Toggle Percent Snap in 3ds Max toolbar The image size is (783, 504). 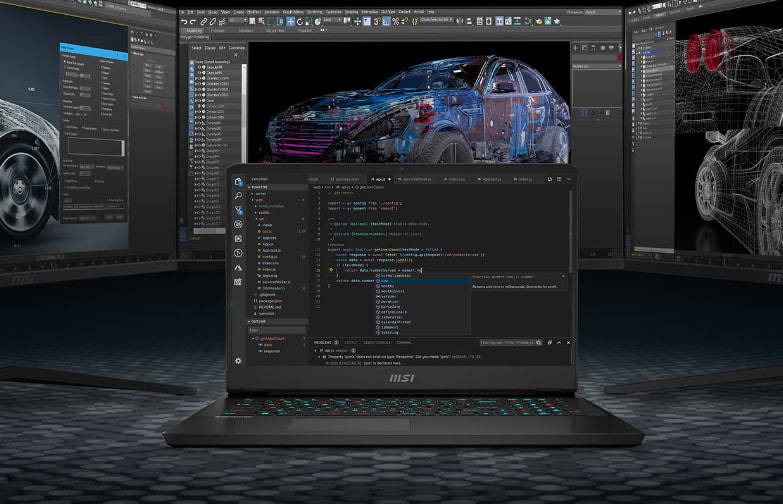pyautogui.click(x=395, y=21)
